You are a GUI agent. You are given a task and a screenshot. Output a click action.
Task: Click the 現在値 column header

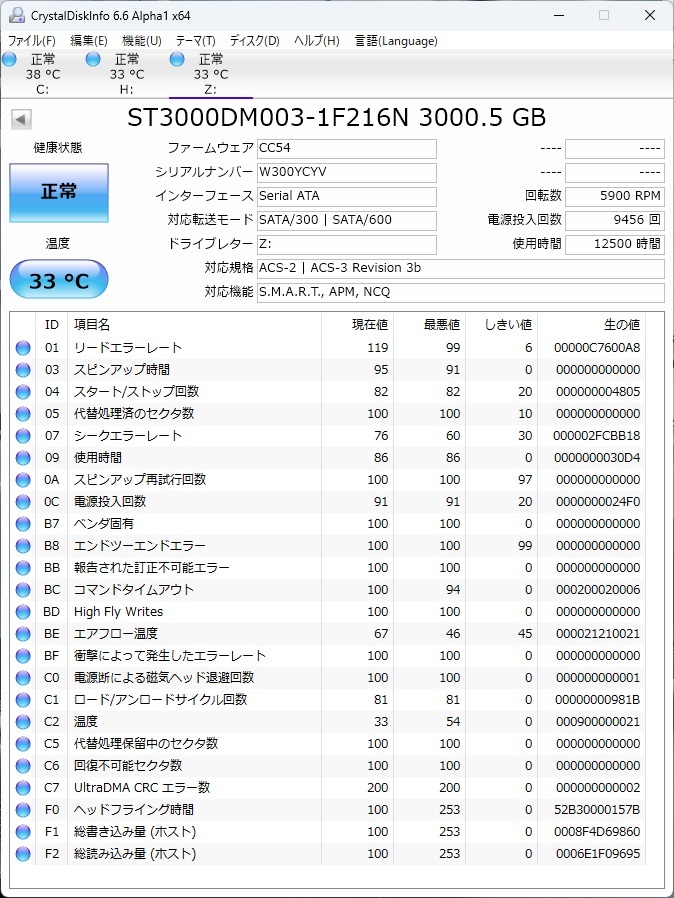point(357,325)
